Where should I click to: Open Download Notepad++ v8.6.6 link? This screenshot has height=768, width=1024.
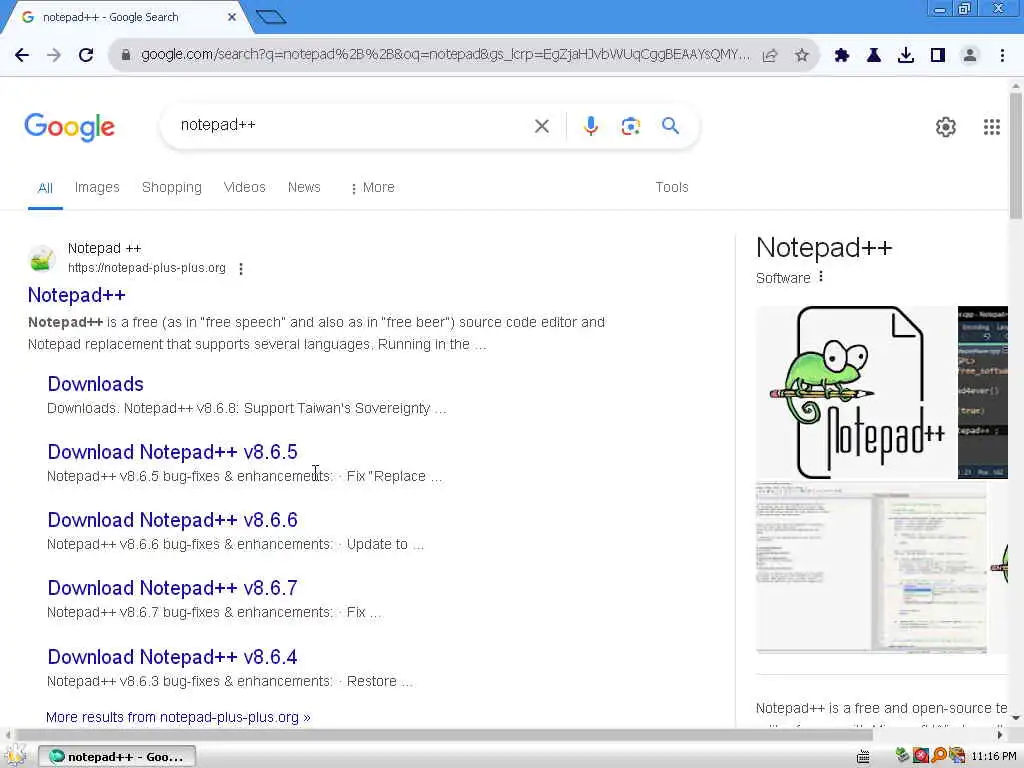pos(172,520)
